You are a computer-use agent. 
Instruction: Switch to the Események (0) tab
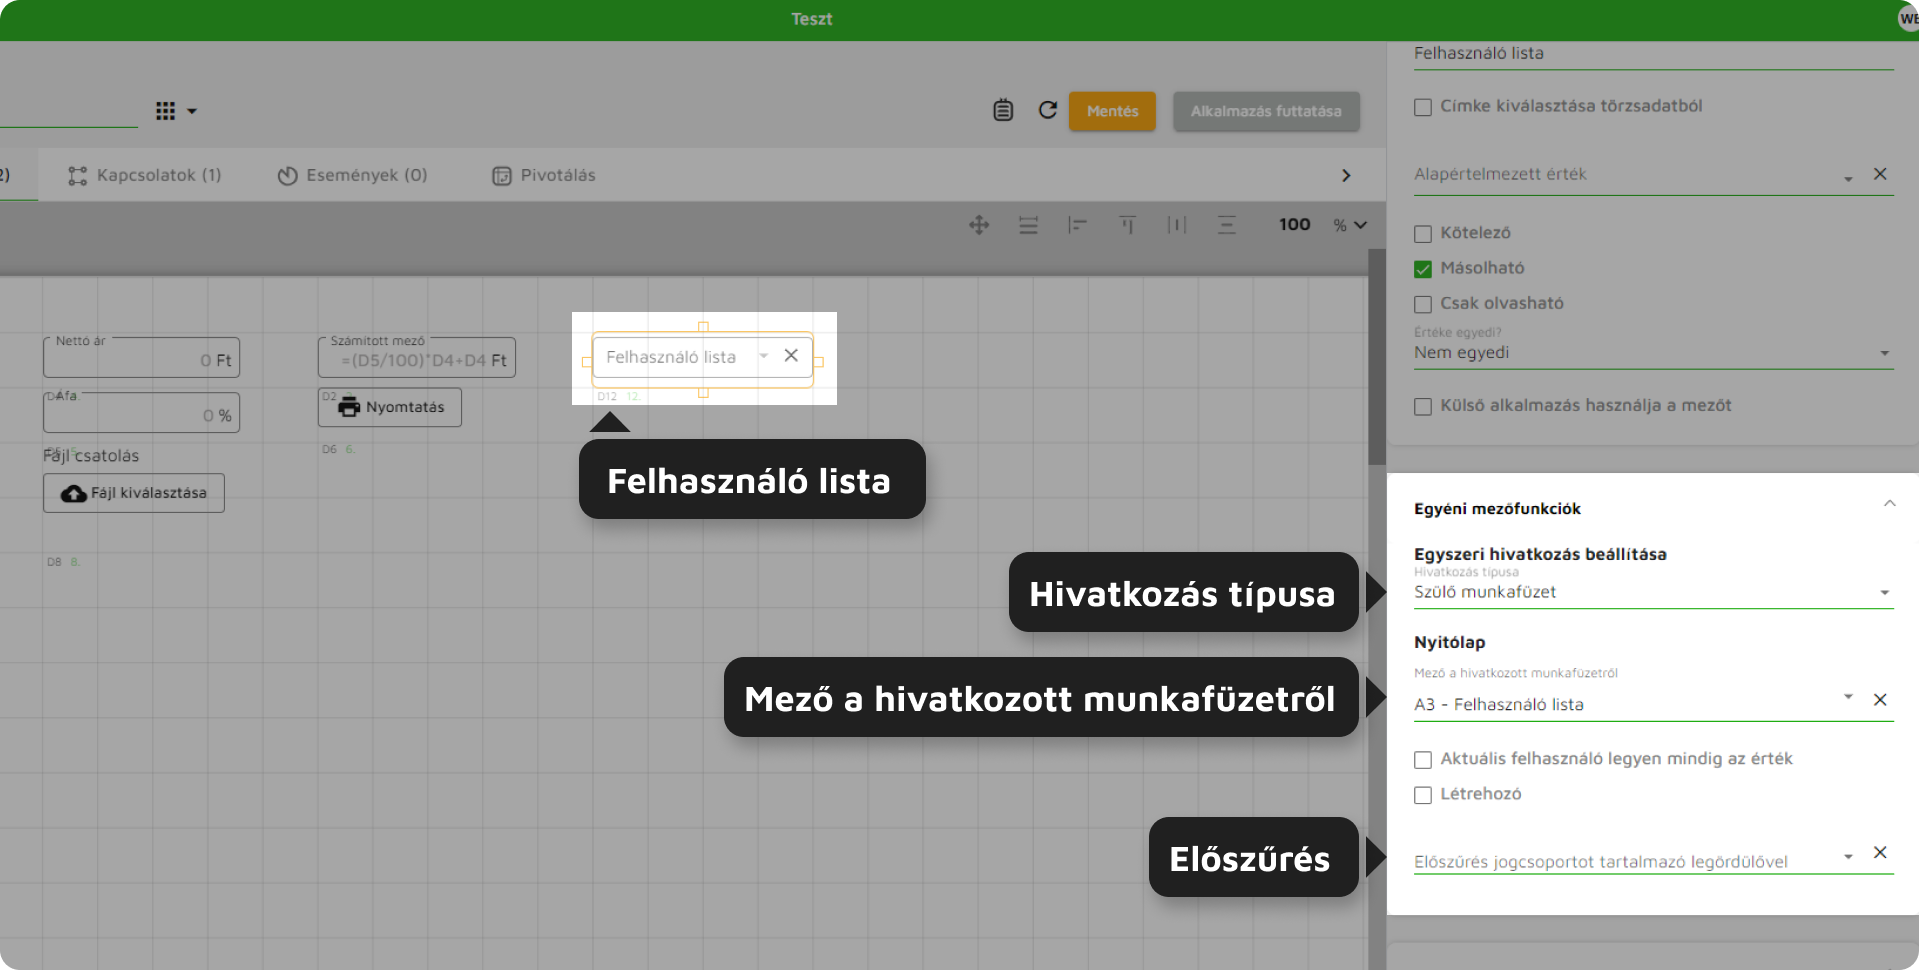click(x=352, y=175)
